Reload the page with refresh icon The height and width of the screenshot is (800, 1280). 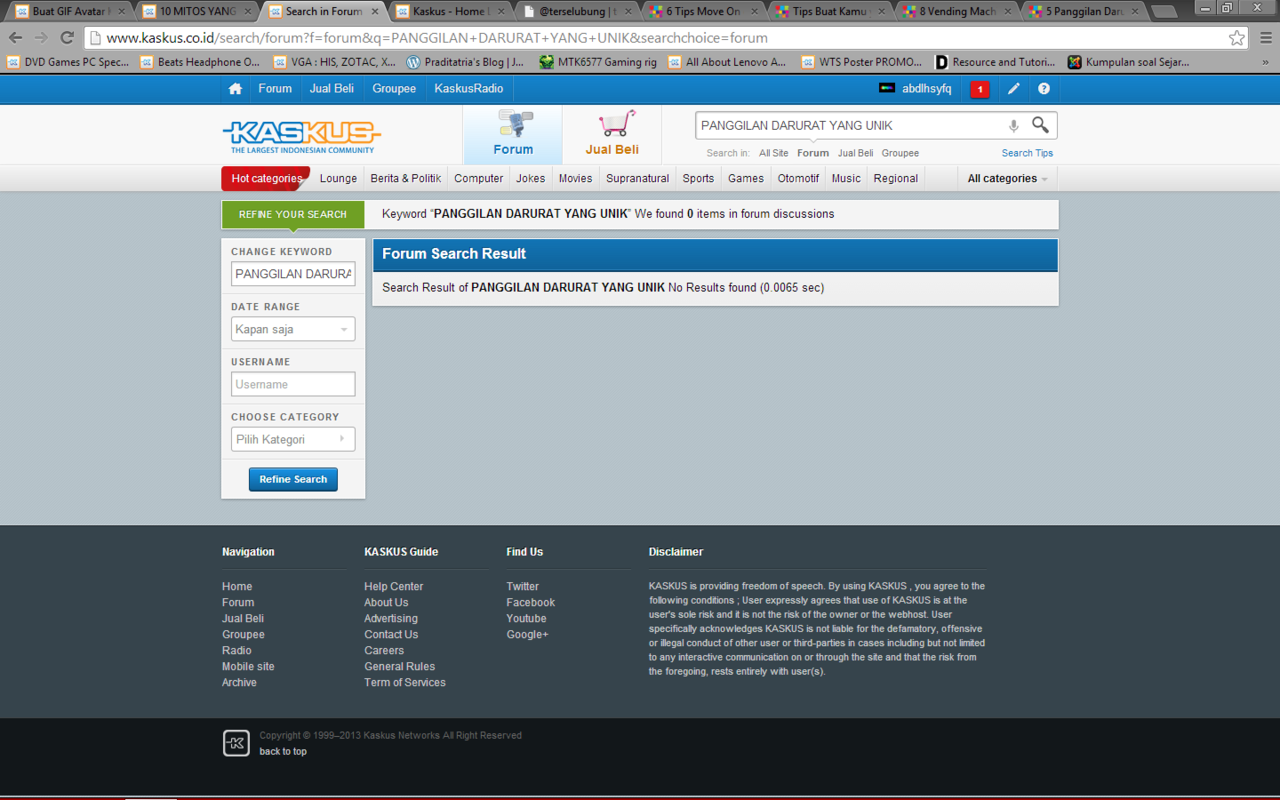coord(67,38)
